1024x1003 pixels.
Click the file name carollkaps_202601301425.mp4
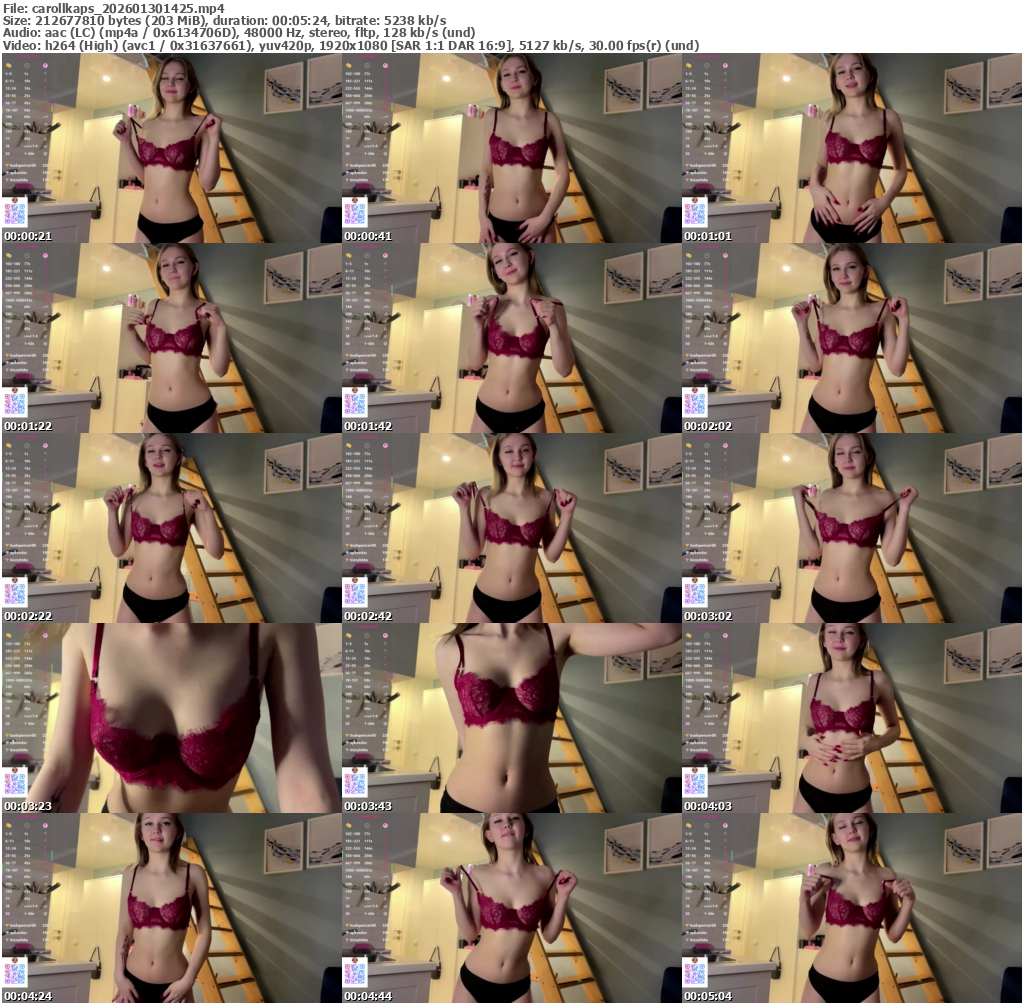[x=128, y=8]
